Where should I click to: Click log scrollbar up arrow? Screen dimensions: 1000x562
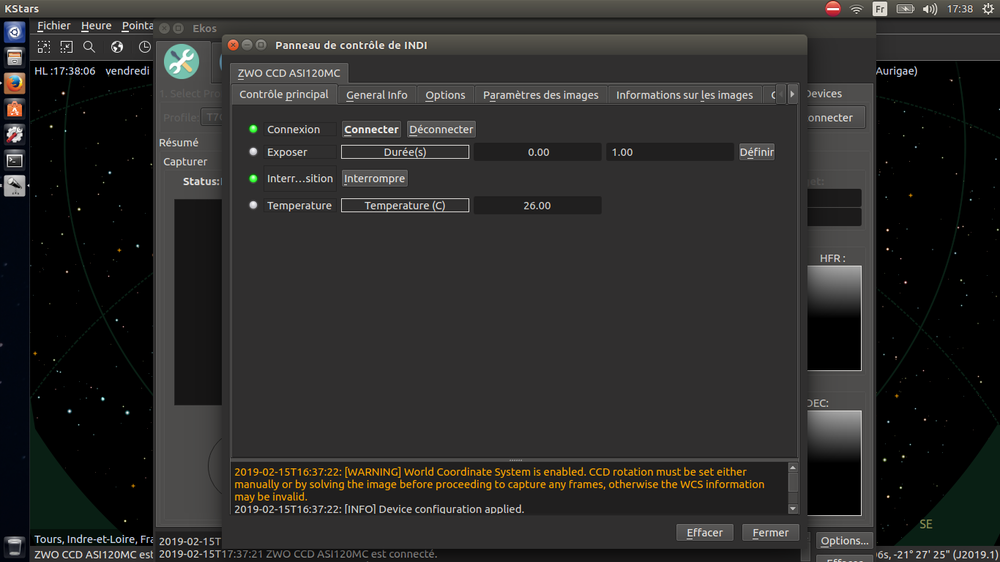793,468
